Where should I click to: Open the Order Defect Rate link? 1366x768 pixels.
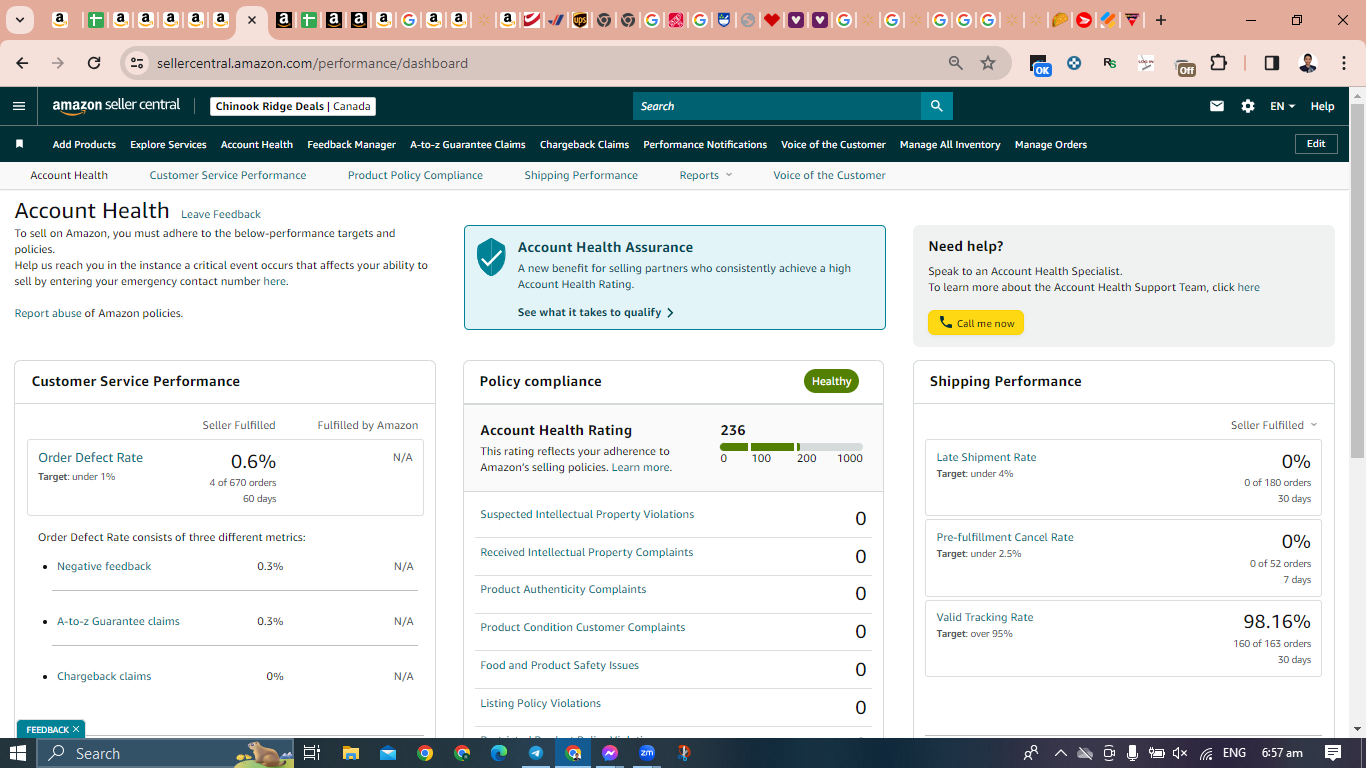(x=90, y=457)
